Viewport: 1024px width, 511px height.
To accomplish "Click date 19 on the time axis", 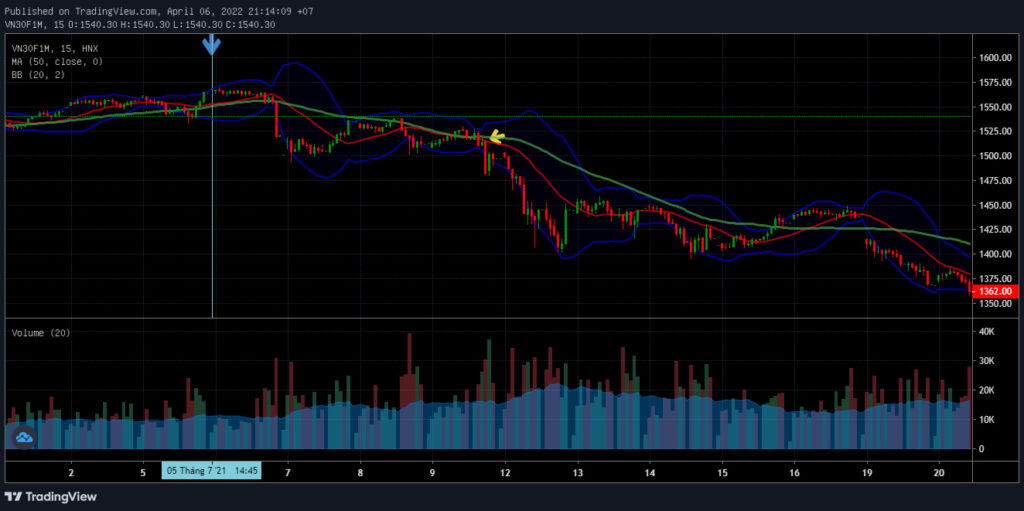I will tap(867, 472).
